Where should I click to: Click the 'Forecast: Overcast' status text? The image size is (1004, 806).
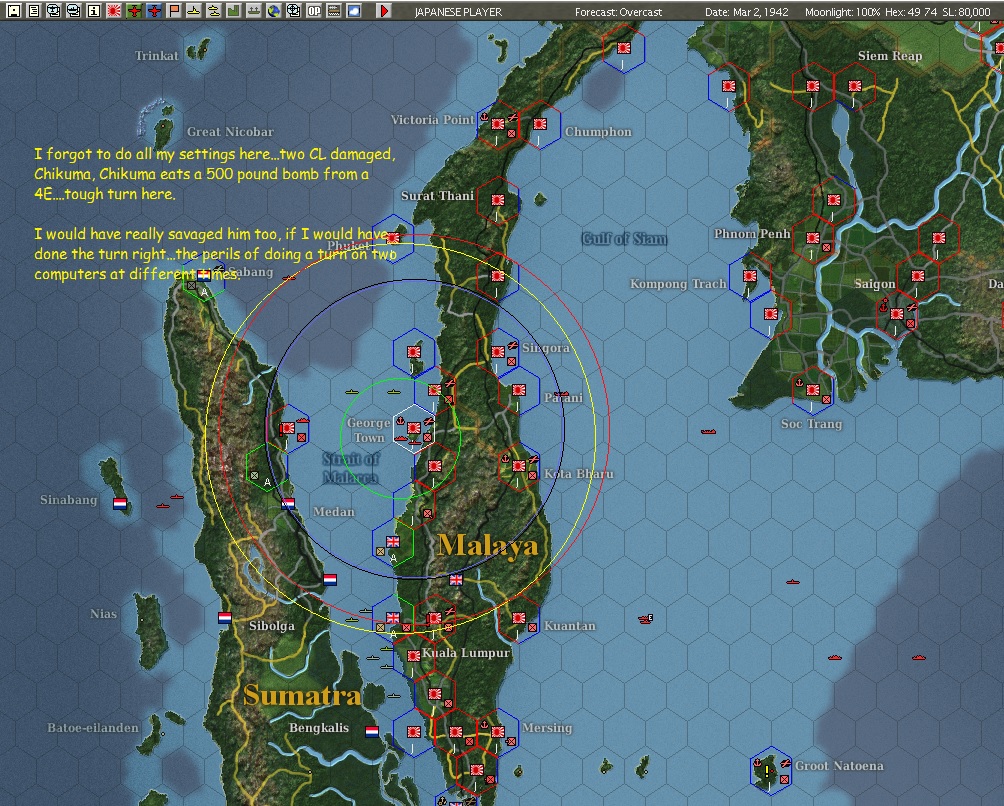pyautogui.click(x=619, y=12)
